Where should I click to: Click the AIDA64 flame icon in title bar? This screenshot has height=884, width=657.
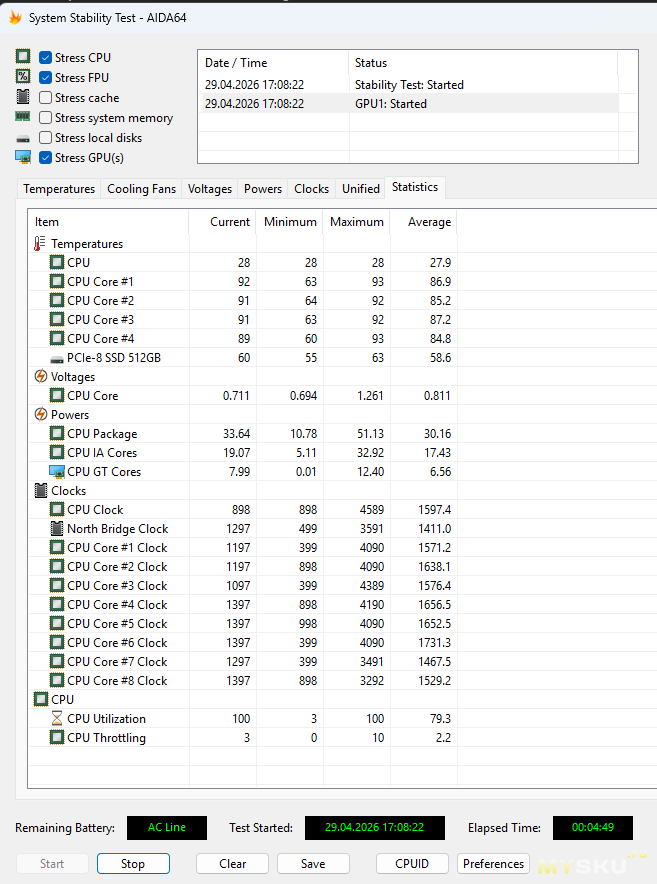tap(15, 17)
